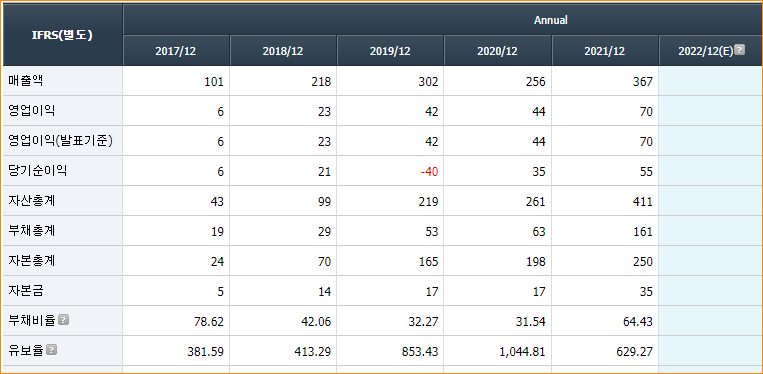
Task: Select 부채비율 value 31.54
Action: pos(531,321)
